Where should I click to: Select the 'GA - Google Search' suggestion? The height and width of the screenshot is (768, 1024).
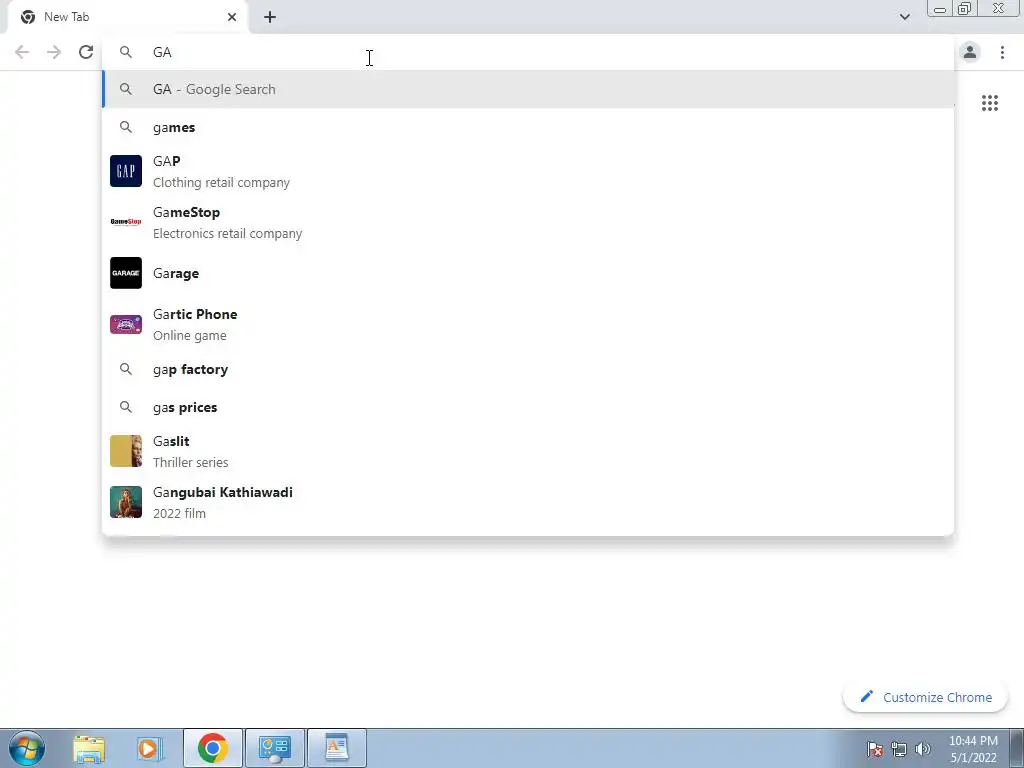click(528, 89)
